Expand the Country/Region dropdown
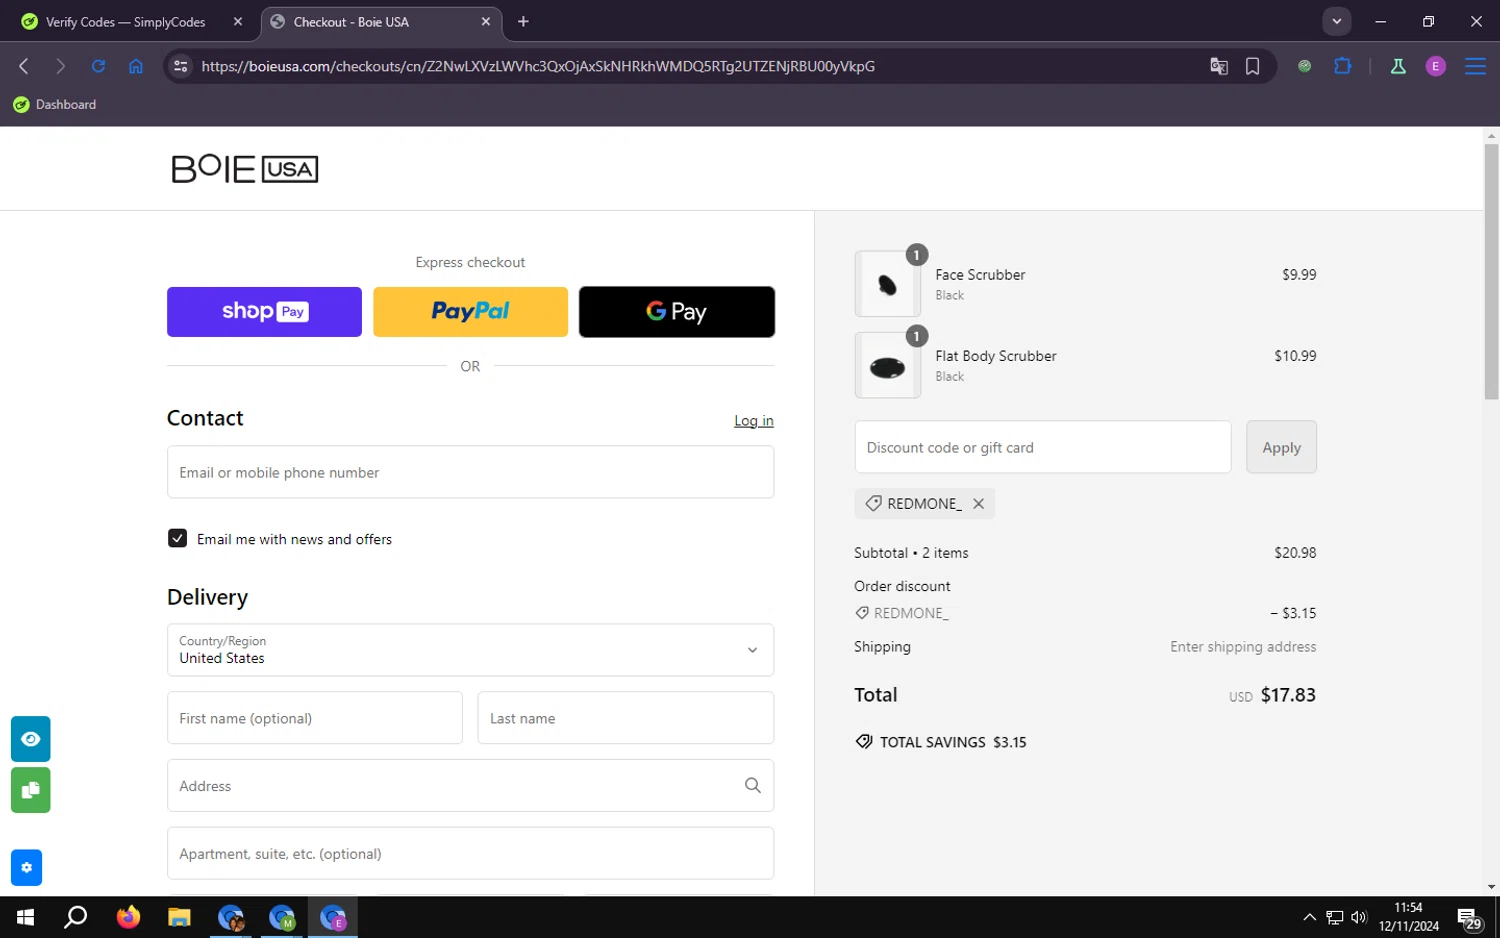 pos(470,650)
